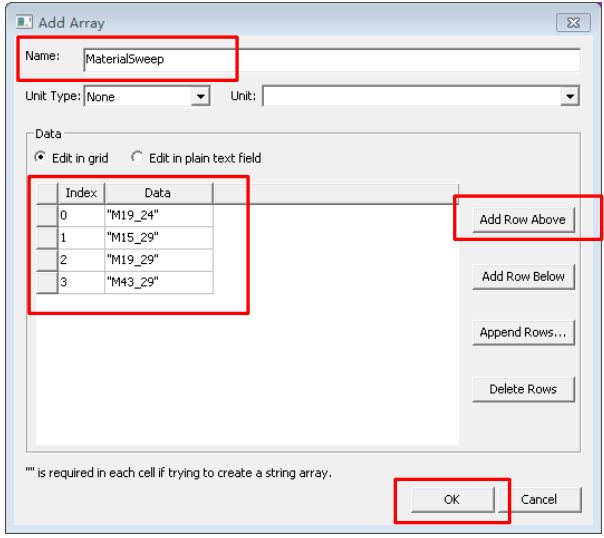
Task: Dismiss the dialog with Cancel
Action: [x=539, y=500]
